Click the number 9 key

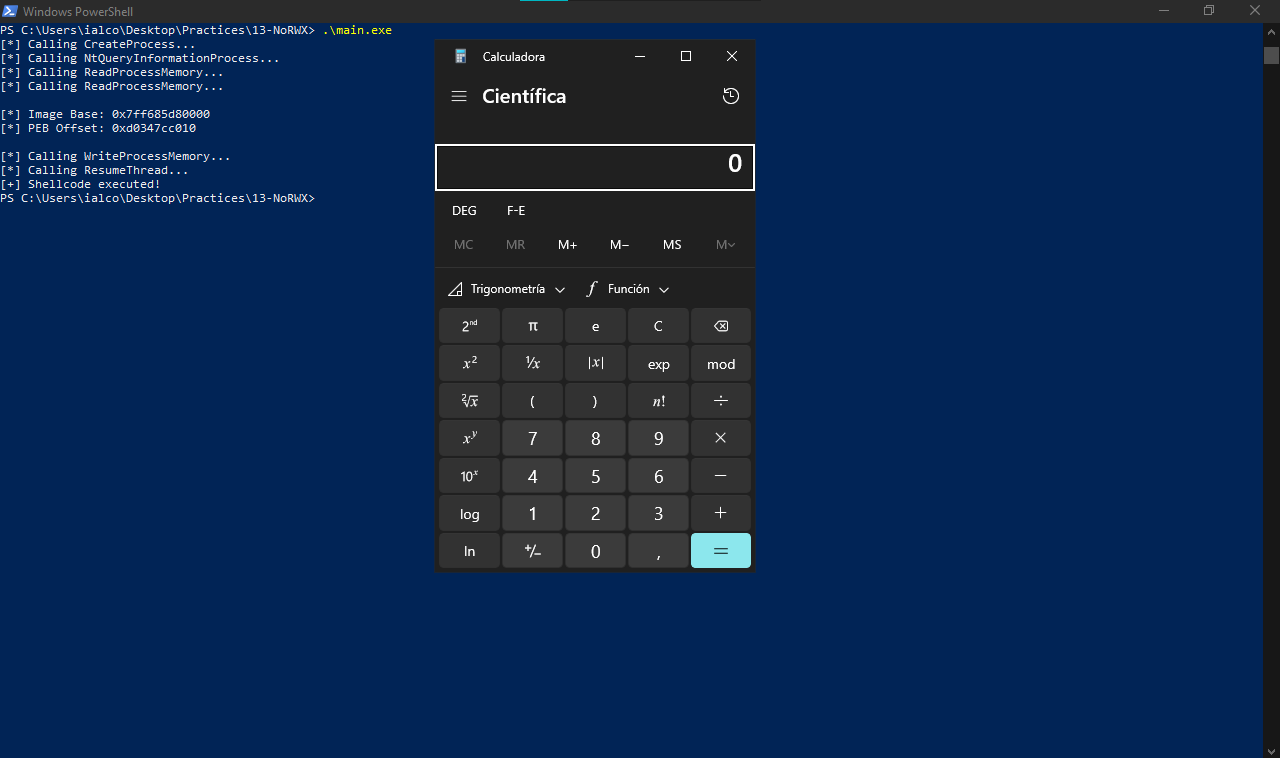658,438
